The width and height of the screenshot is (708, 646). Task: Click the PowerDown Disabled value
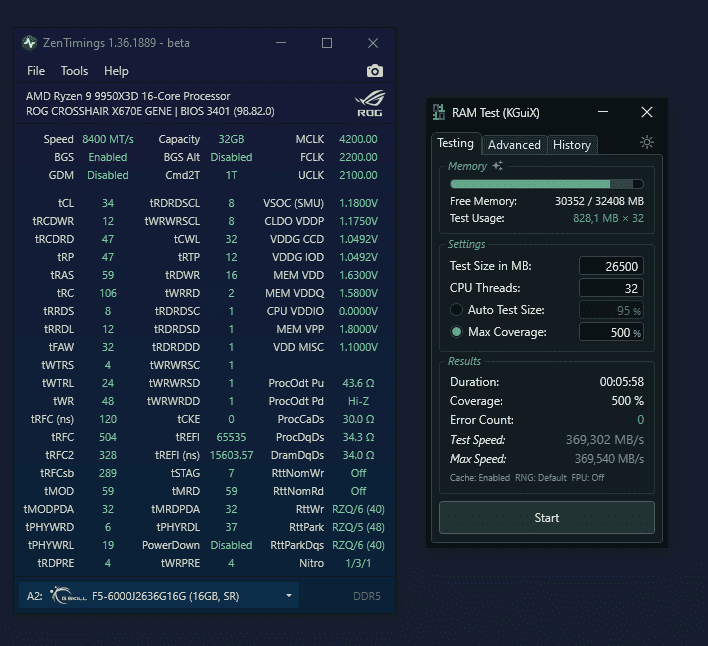point(231,545)
